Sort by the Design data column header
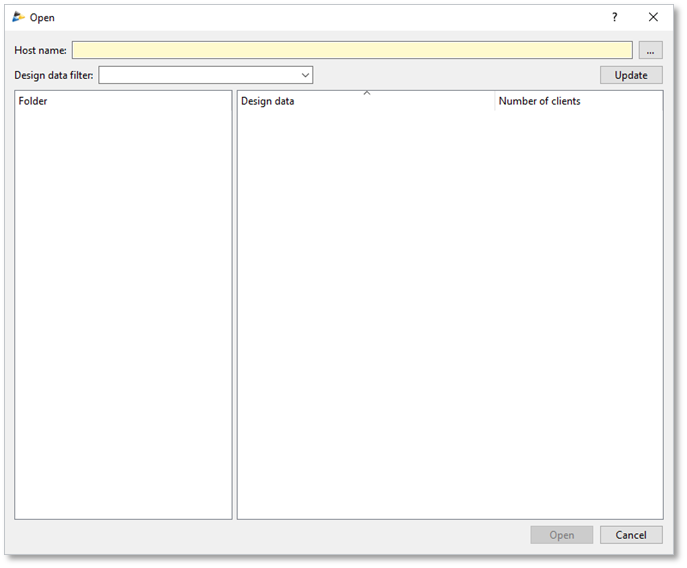The image size is (687, 568). click(366, 101)
